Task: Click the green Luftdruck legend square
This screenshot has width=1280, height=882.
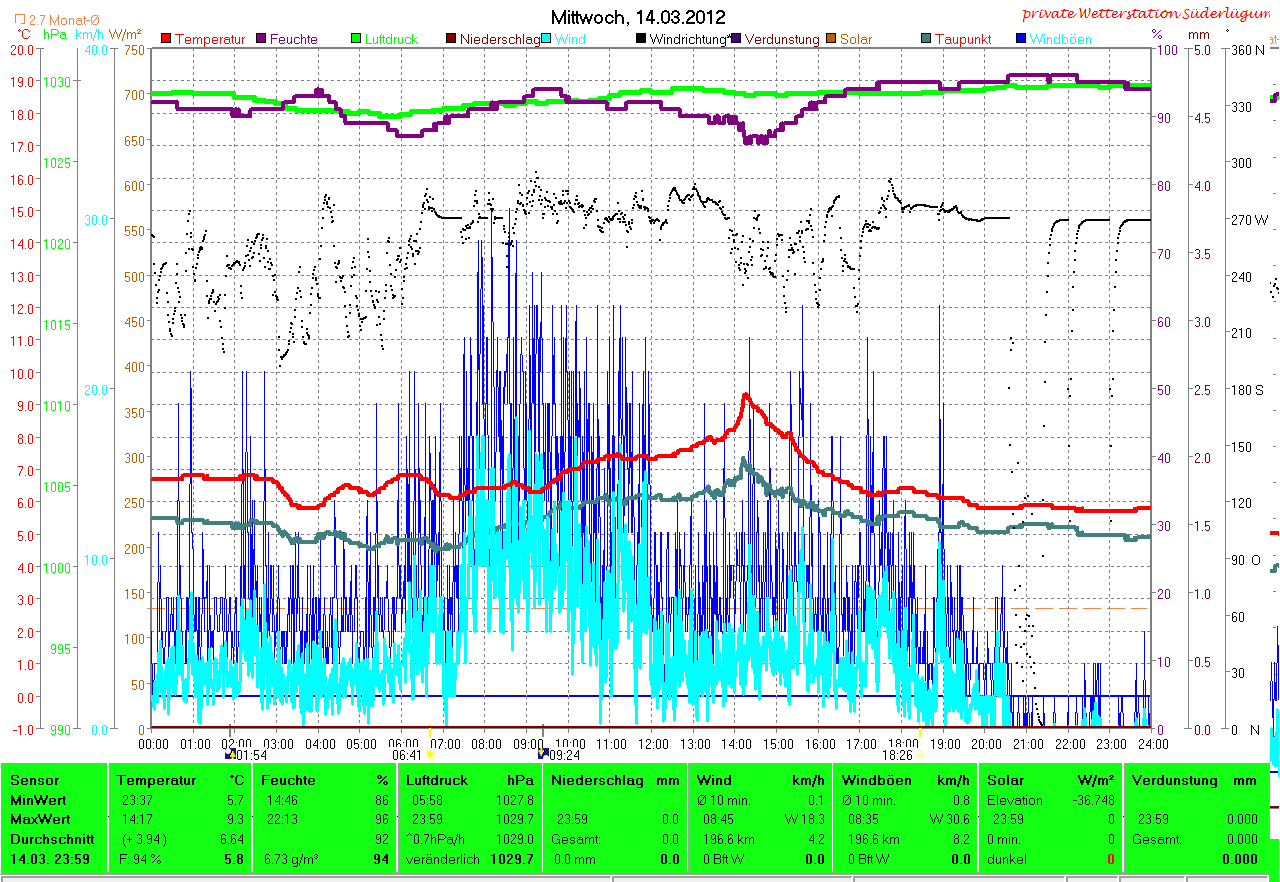Action: coord(357,39)
